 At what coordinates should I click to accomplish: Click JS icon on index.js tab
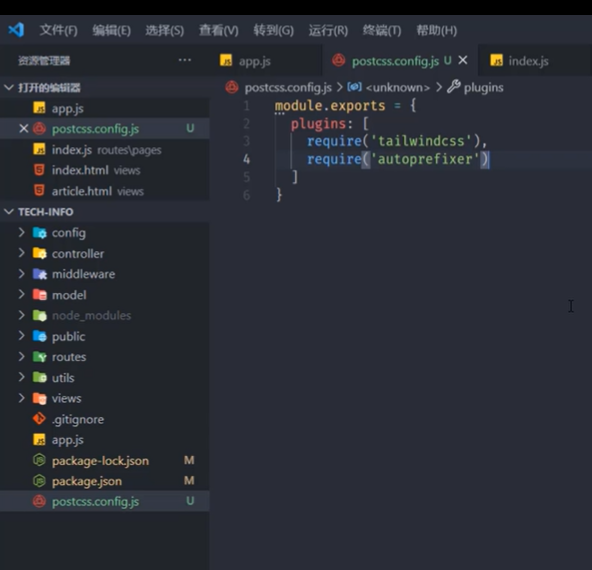pyautogui.click(x=496, y=60)
